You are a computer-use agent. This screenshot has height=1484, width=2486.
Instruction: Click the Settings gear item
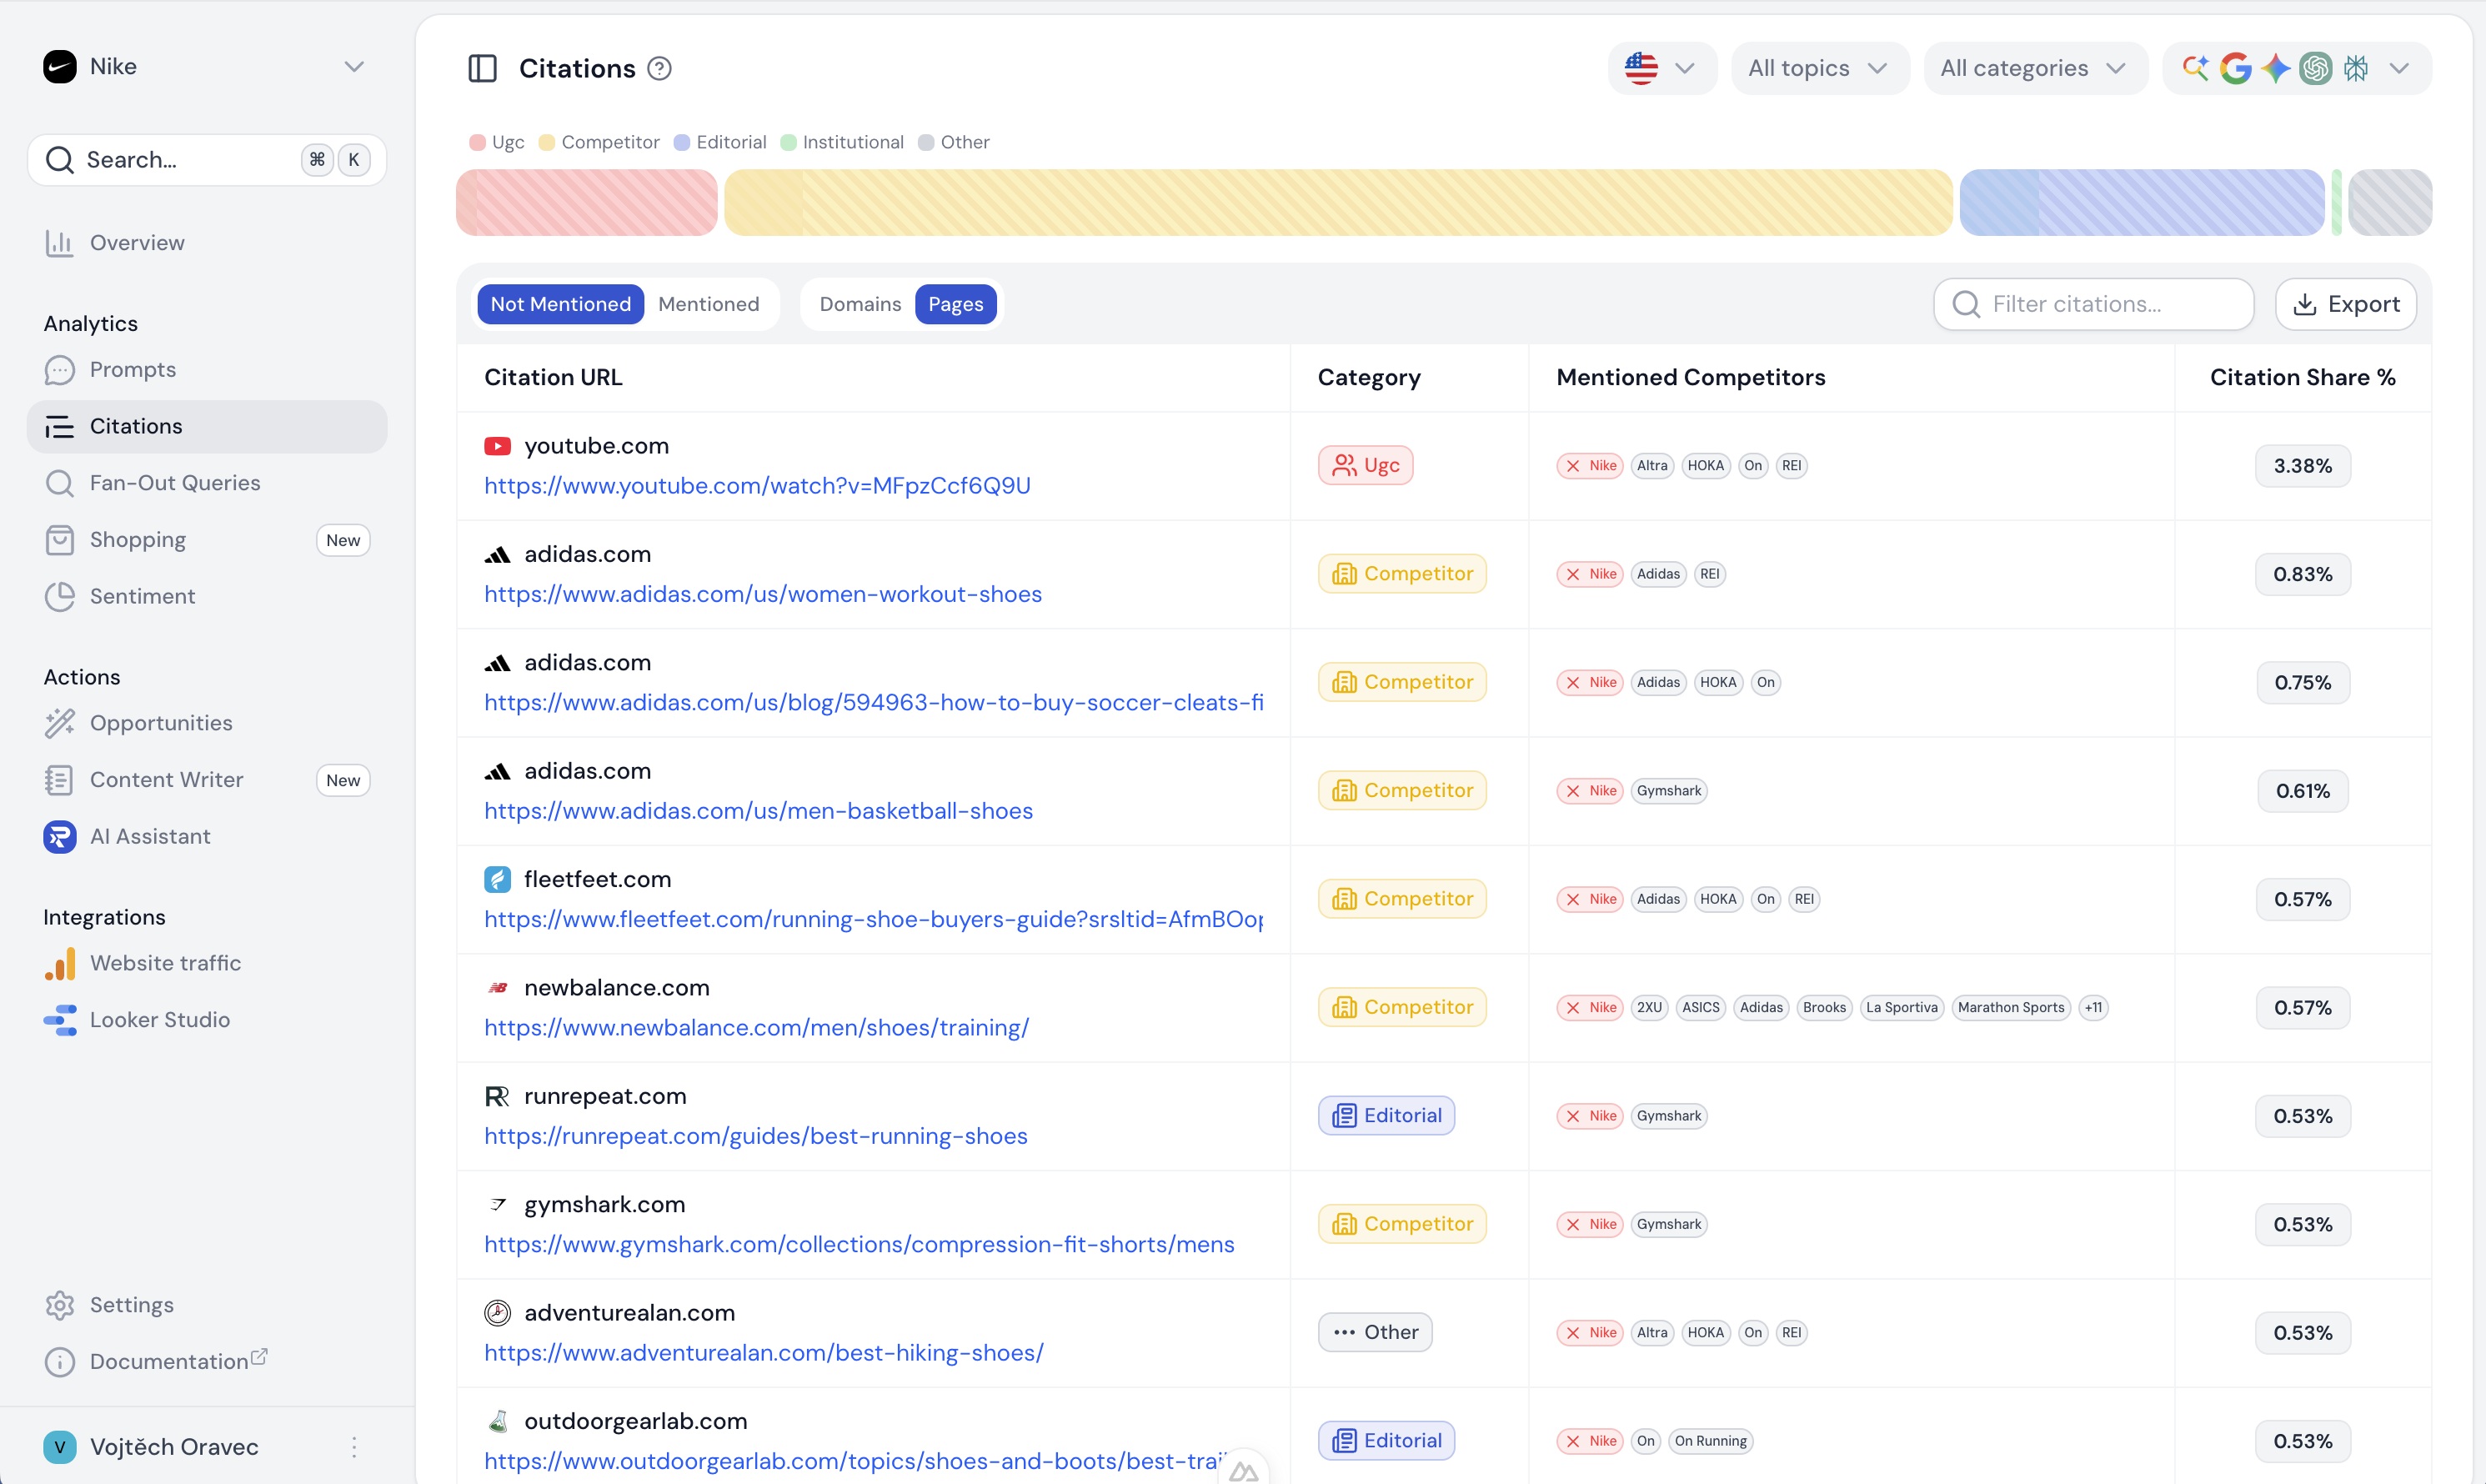[x=131, y=1305]
